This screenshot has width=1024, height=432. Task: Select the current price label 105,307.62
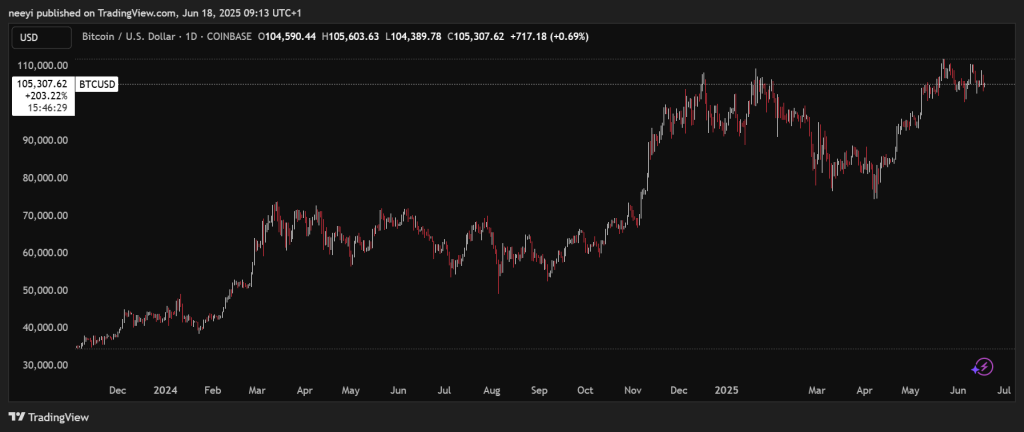(x=42, y=84)
